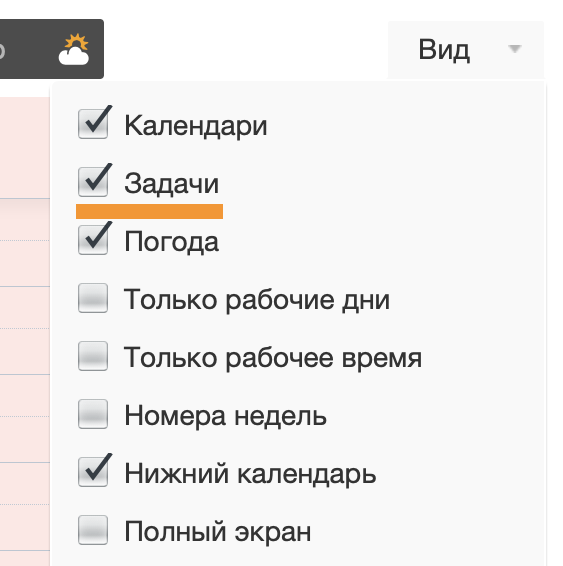Tick the Полный экран checkbox
563x566 pixels.
[x=93, y=530]
